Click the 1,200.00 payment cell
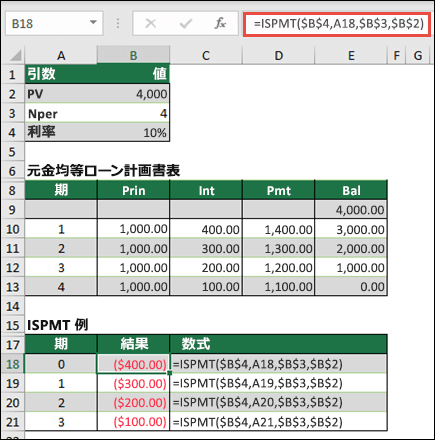 (x=279, y=267)
